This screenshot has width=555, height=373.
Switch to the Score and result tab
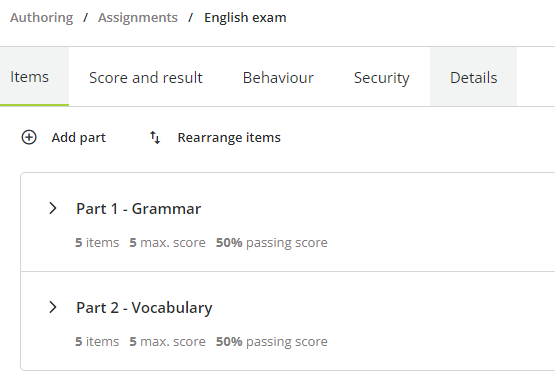tap(146, 78)
